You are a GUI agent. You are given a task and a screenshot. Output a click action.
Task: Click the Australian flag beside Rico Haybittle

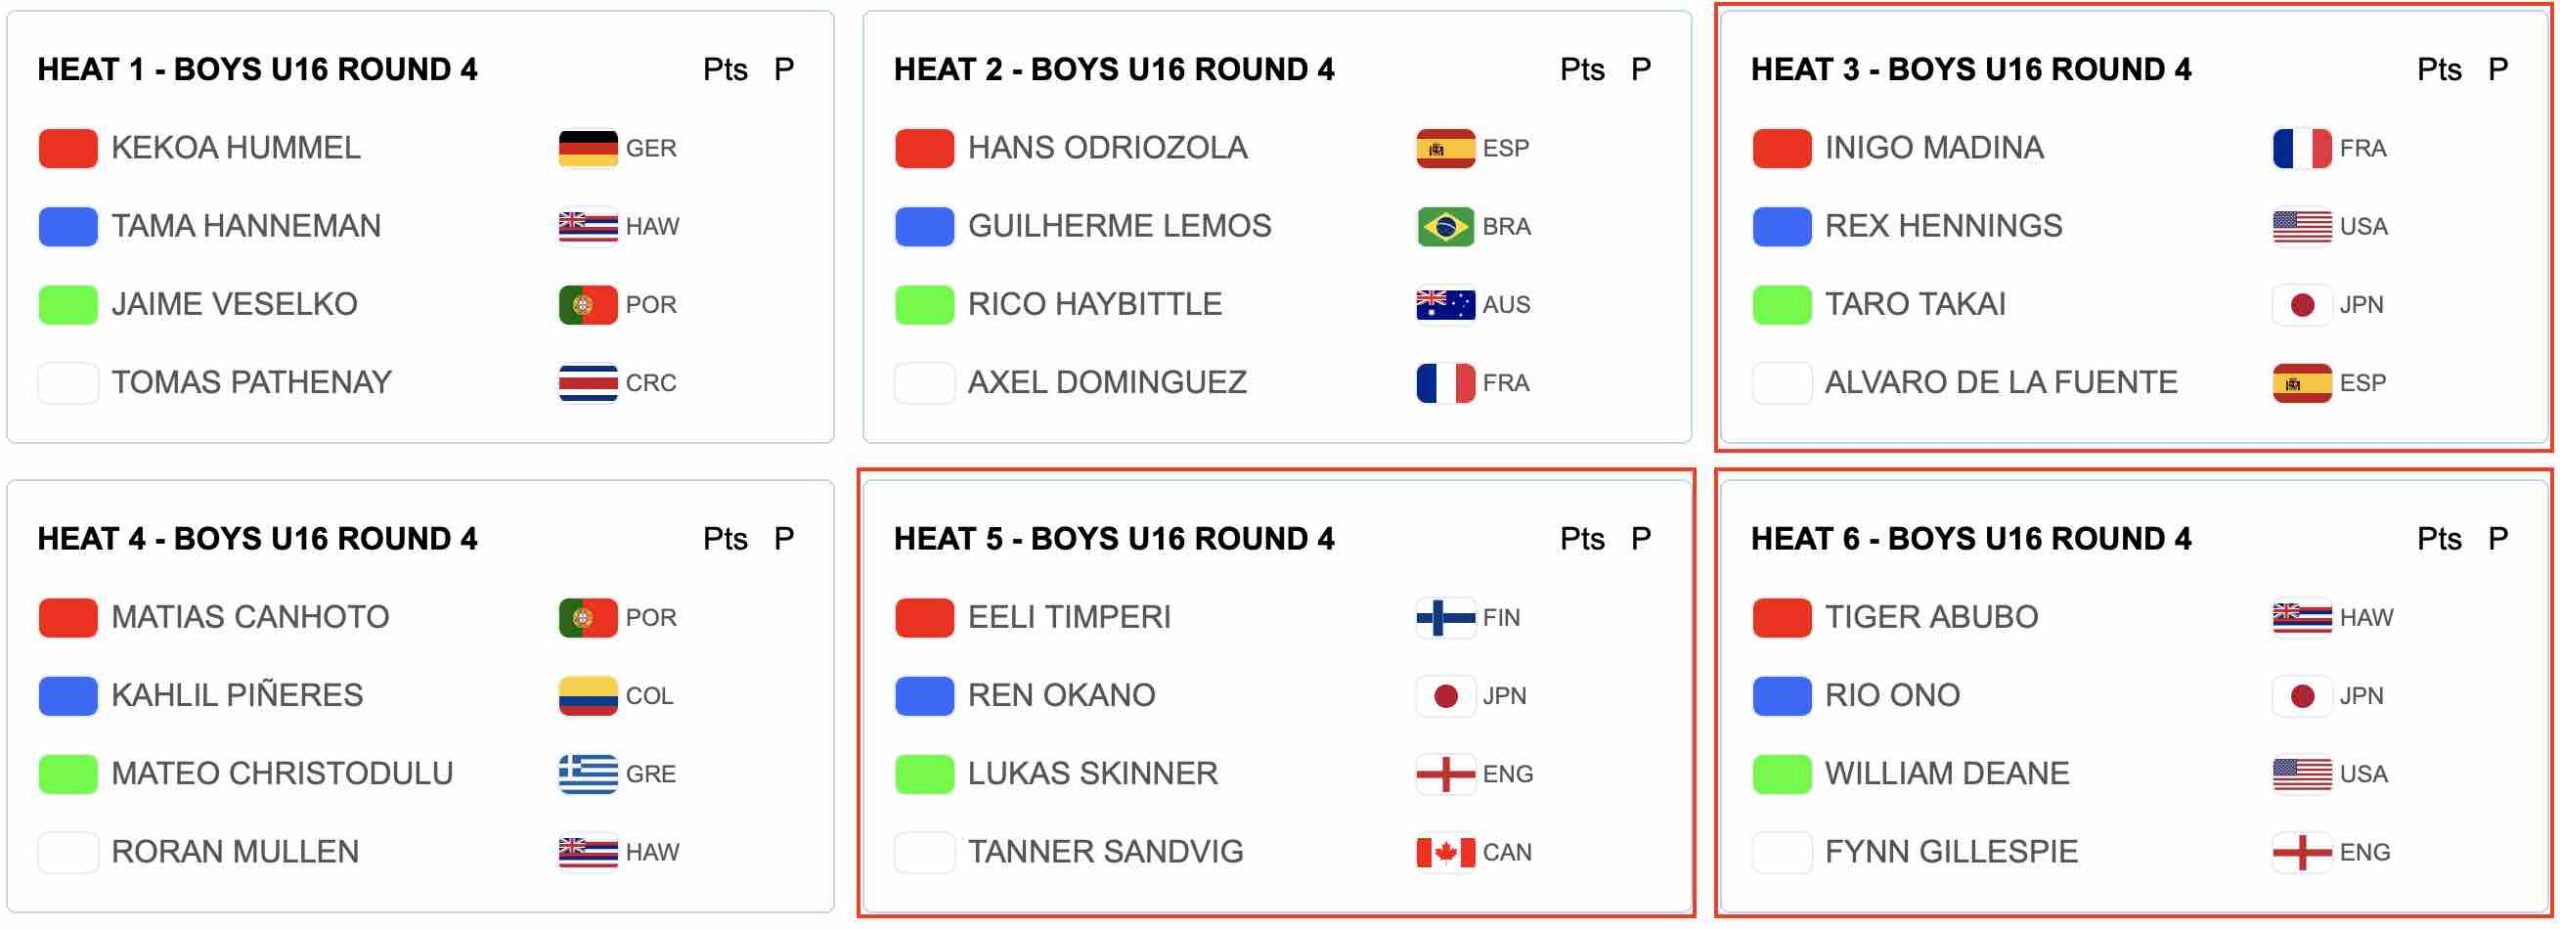pyautogui.click(x=1444, y=304)
